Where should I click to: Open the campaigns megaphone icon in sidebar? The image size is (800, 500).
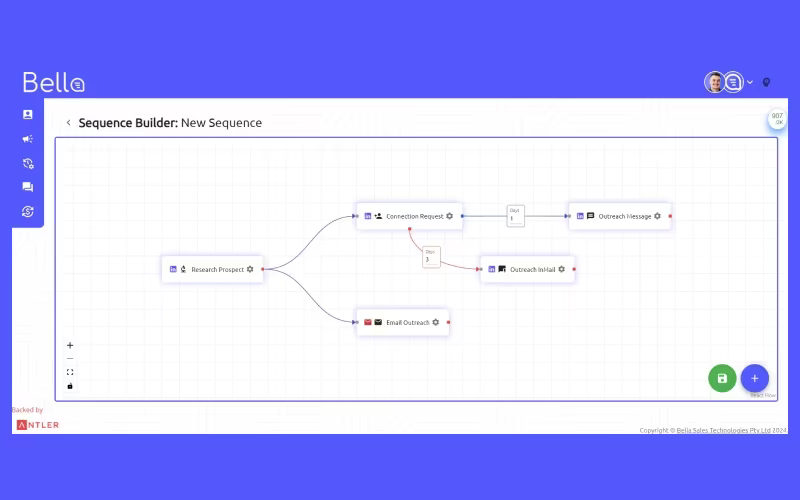pos(28,139)
